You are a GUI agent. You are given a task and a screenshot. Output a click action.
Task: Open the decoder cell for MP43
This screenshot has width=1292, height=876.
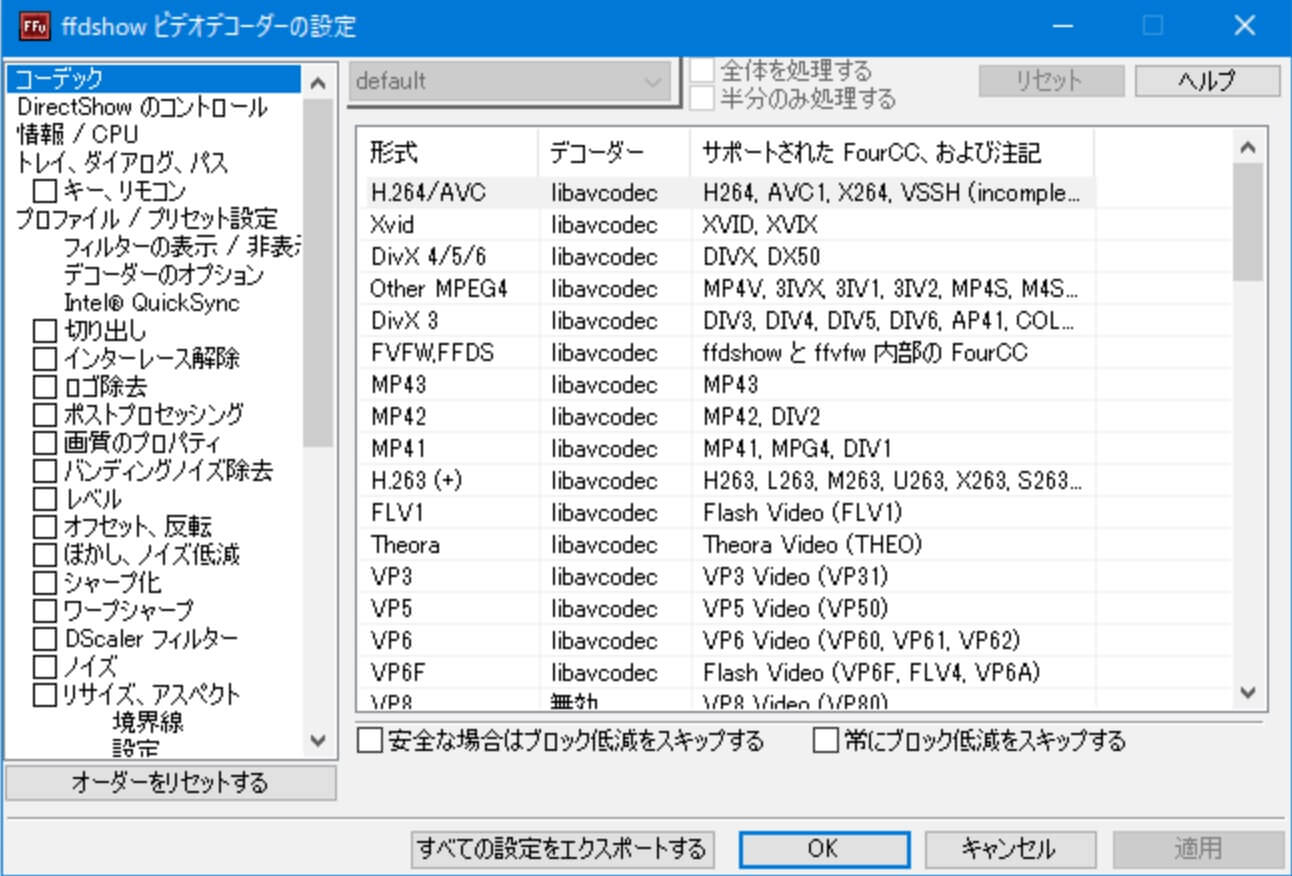(x=614, y=385)
